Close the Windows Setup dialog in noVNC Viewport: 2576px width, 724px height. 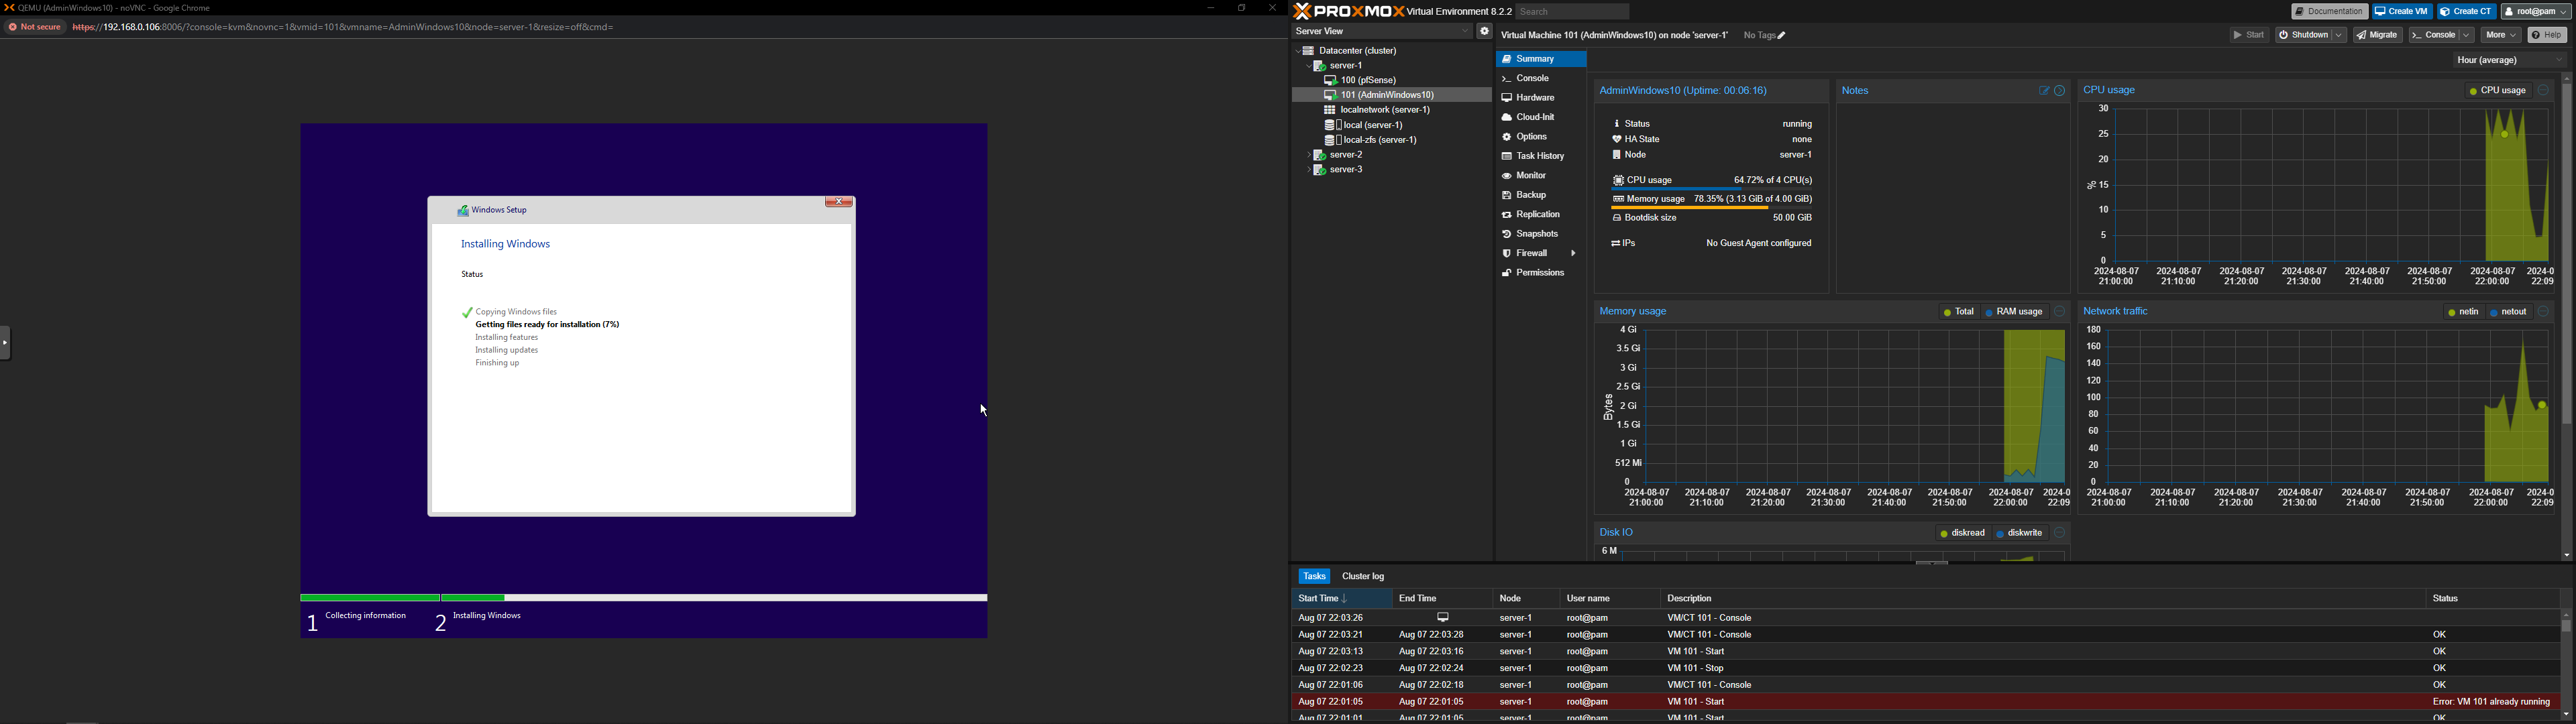click(x=838, y=203)
